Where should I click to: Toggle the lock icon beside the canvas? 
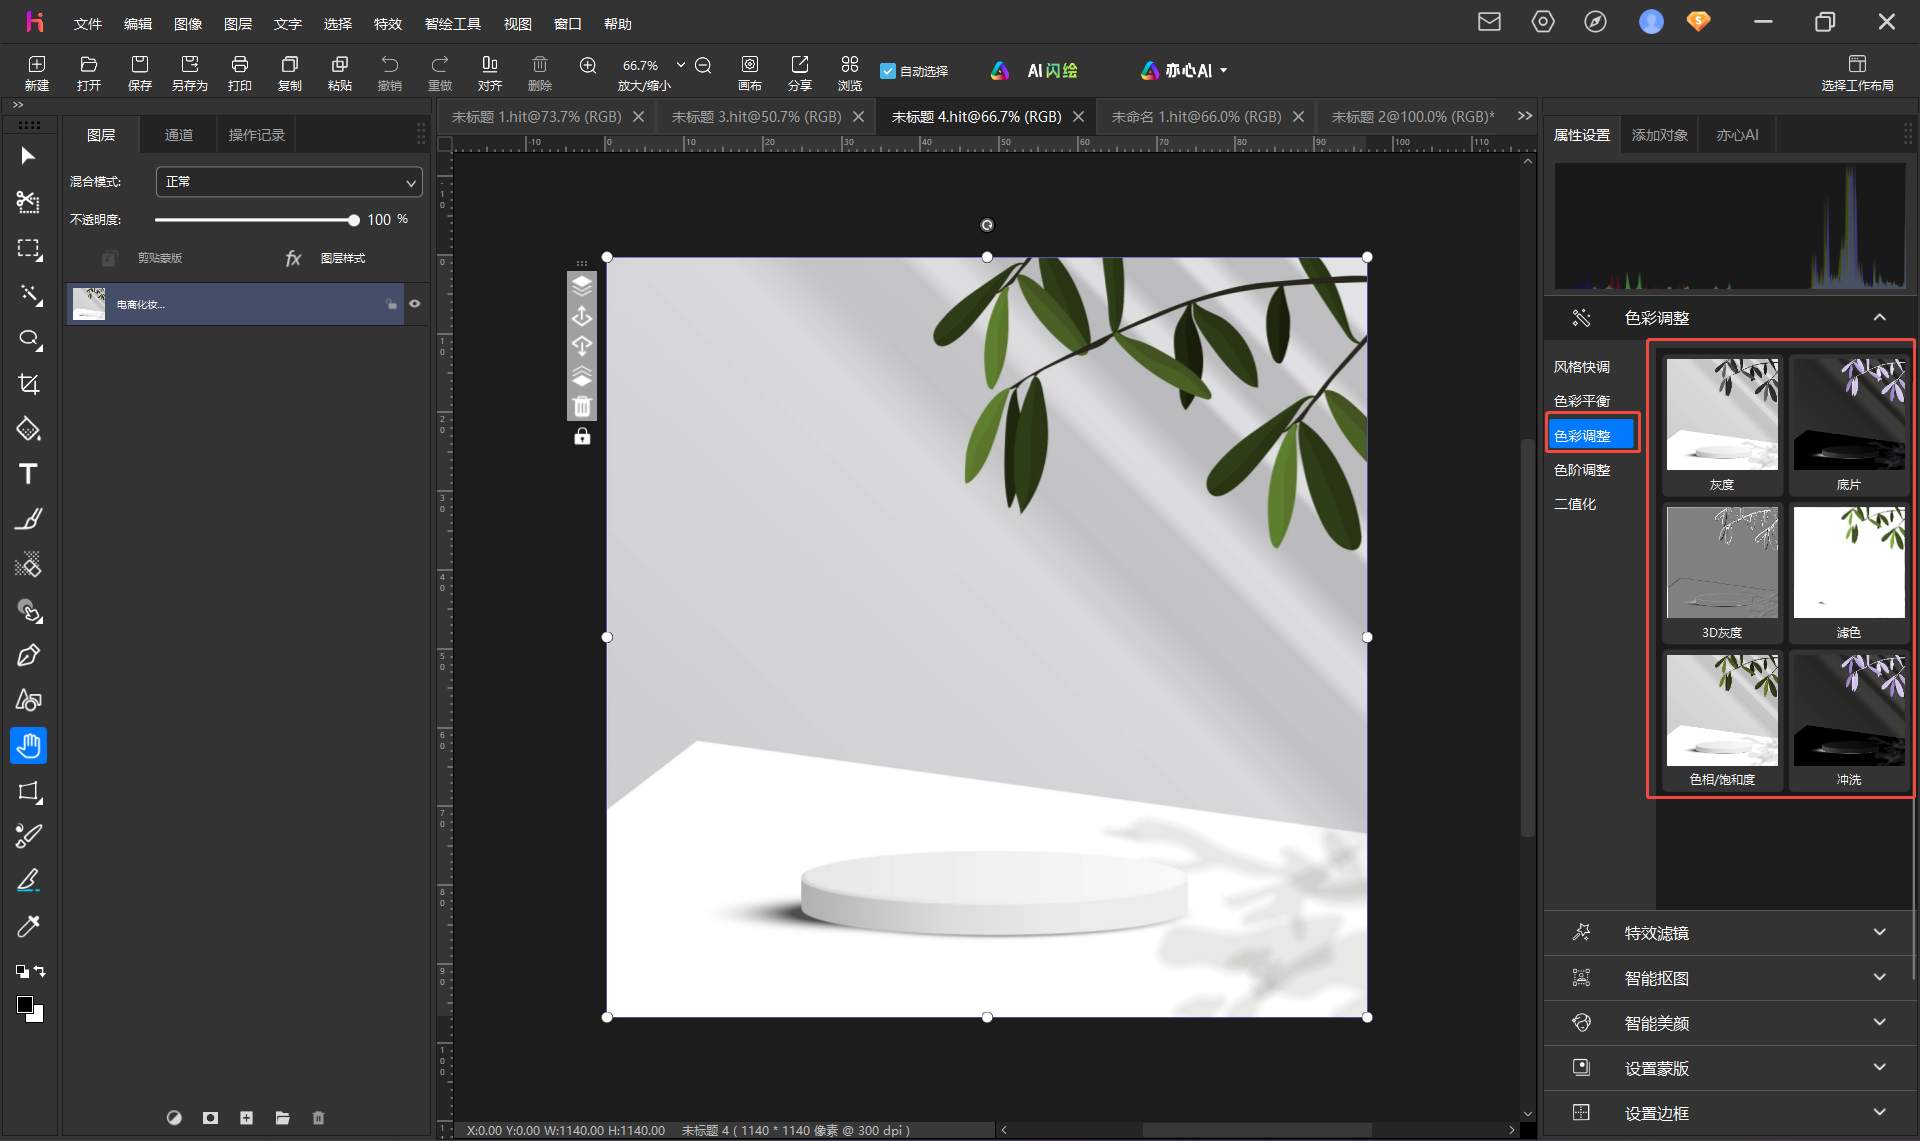[582, 437]
